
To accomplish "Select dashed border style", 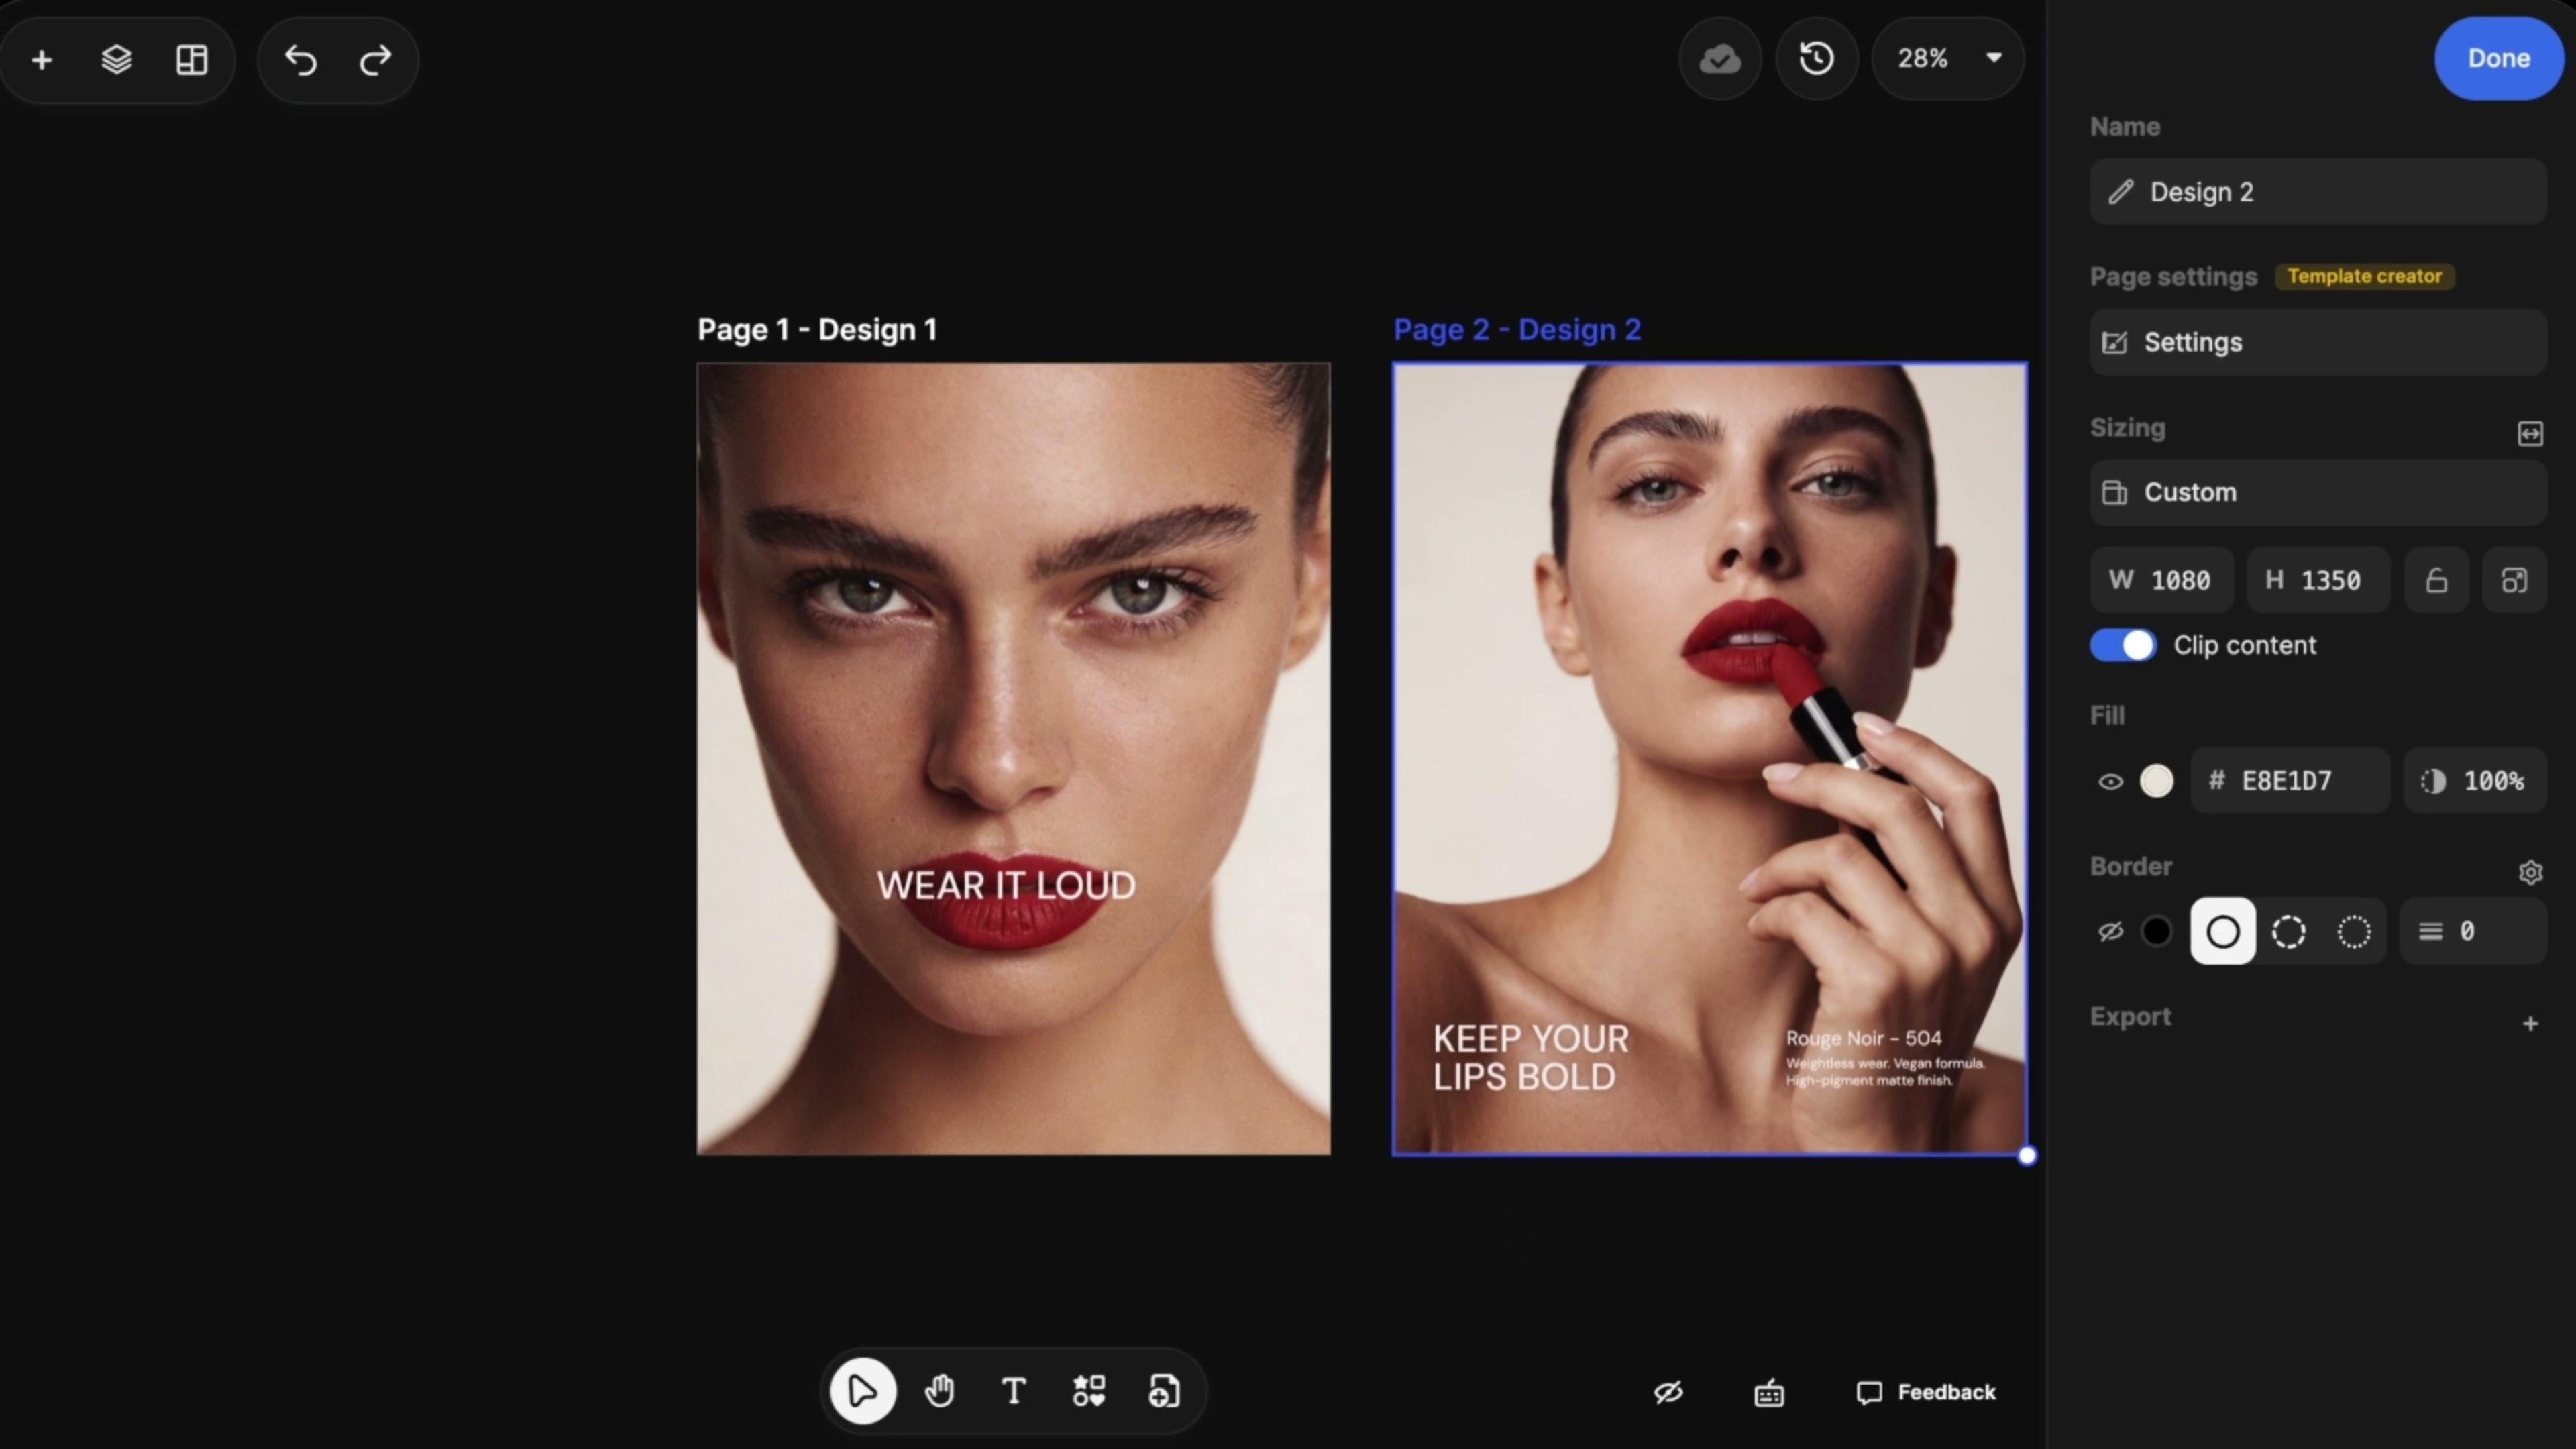I will tap(2288, 931).
